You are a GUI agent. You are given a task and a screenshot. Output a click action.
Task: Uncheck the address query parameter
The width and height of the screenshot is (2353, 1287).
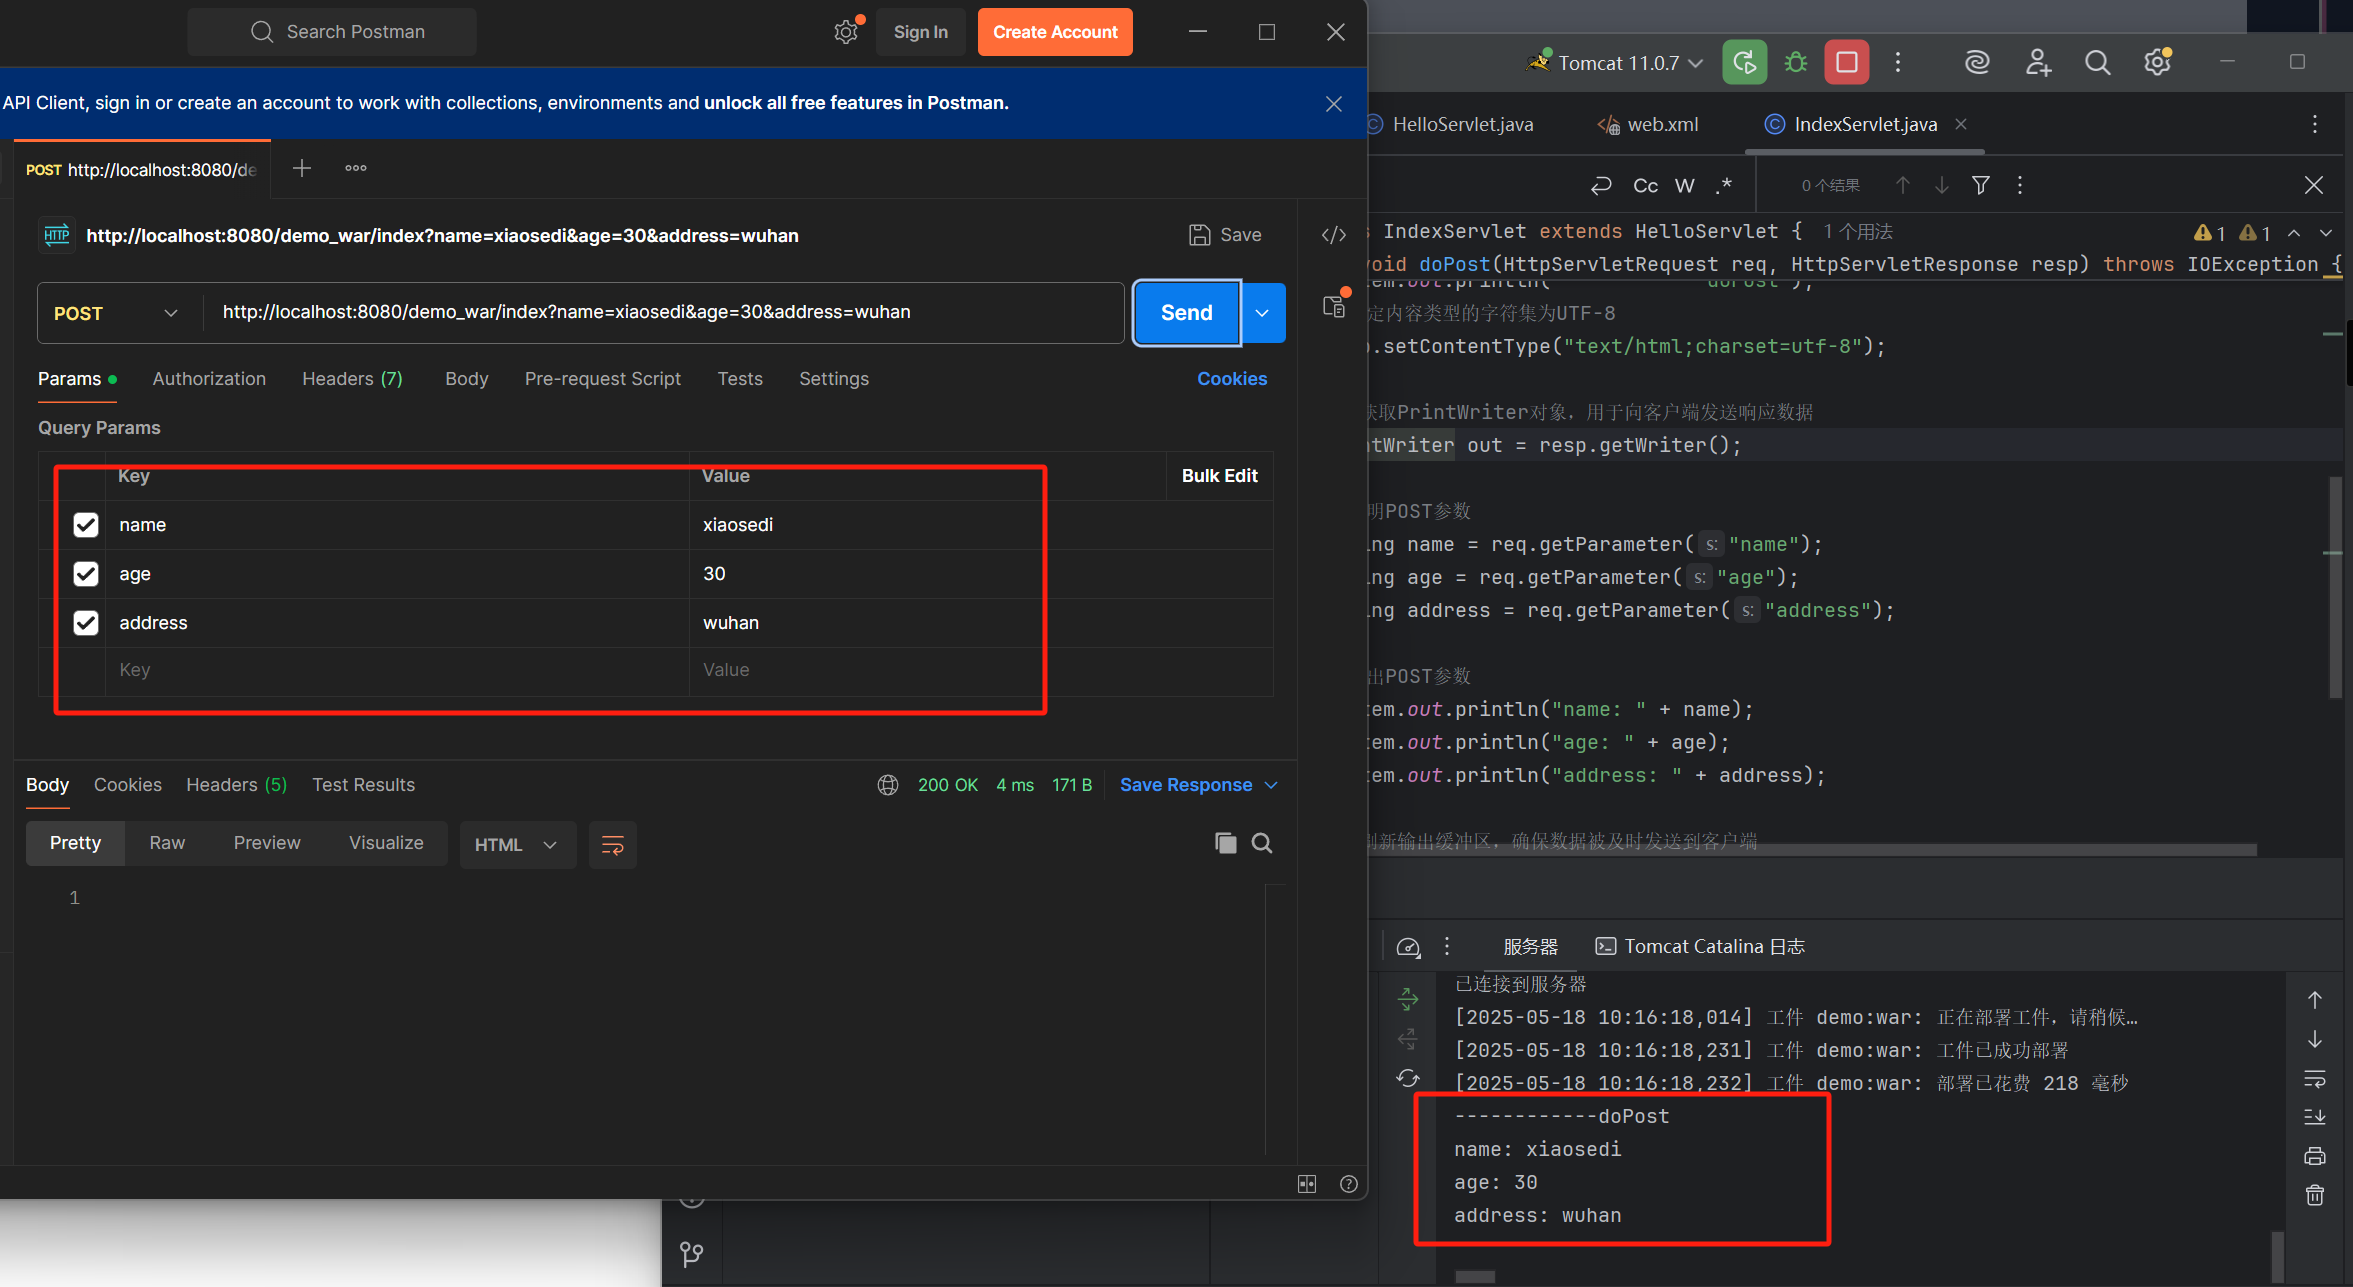[x=86, y=623]
